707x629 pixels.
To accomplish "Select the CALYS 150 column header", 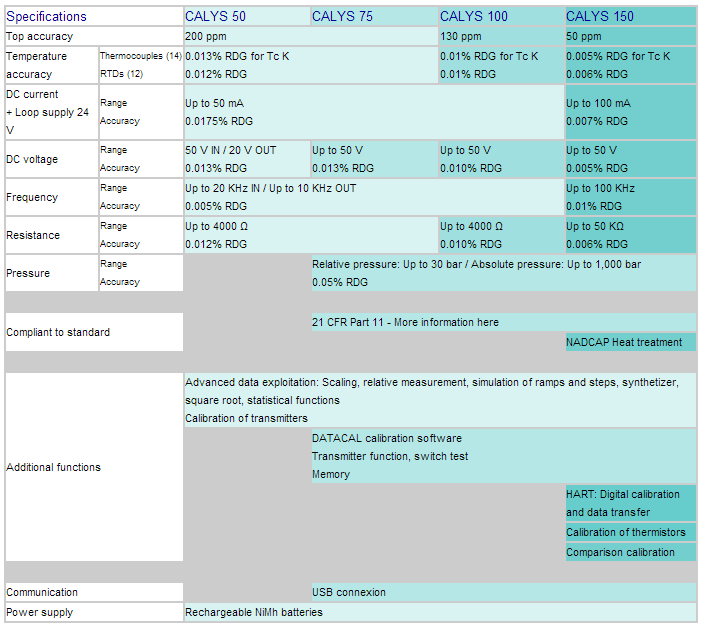I will [600, 16].
